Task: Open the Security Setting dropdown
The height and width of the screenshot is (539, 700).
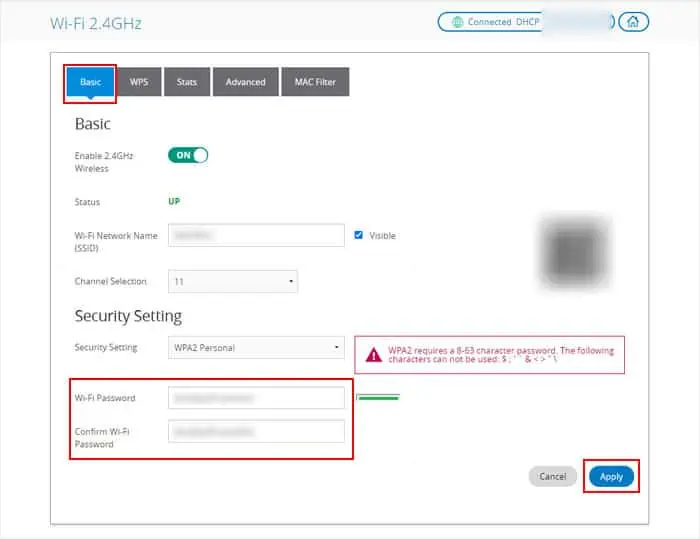Action: [256, 347]
